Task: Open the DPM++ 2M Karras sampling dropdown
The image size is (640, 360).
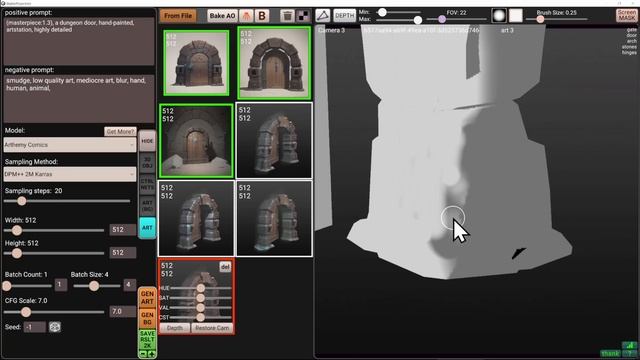Action: pyautogui.click(x=70, y=174)
